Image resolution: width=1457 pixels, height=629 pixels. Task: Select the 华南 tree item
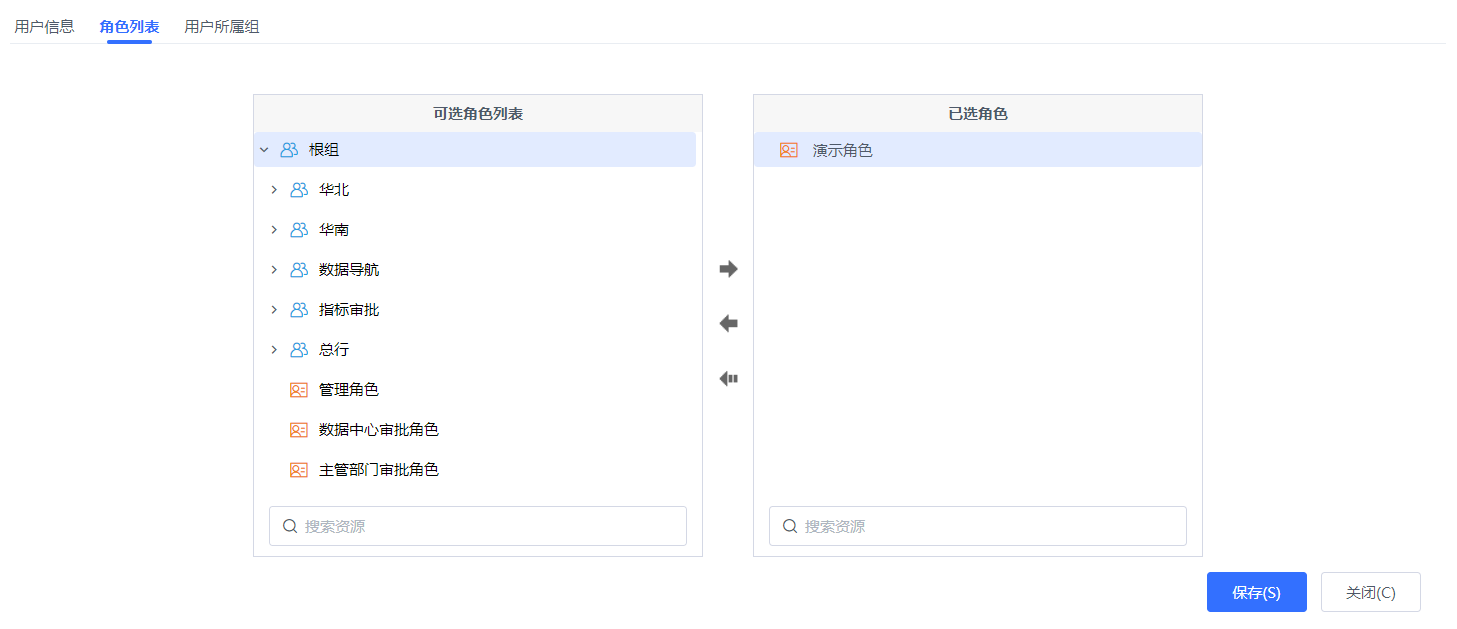[x=334, y=230]
